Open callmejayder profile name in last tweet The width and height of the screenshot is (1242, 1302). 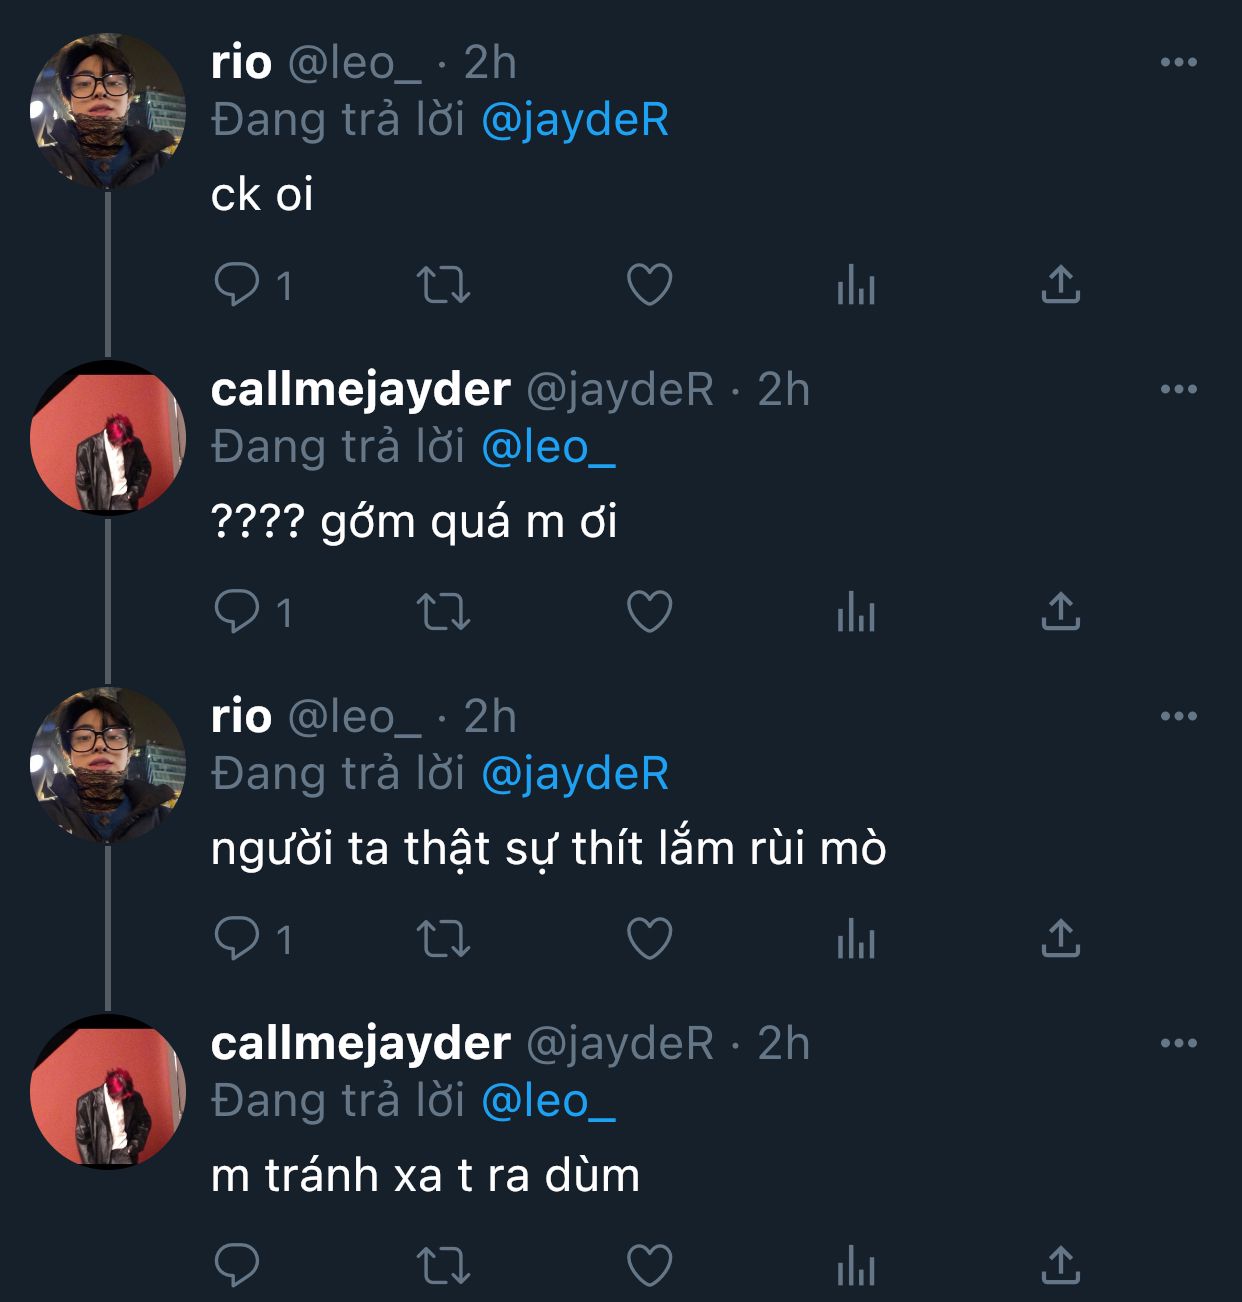tap(361, 1043)
